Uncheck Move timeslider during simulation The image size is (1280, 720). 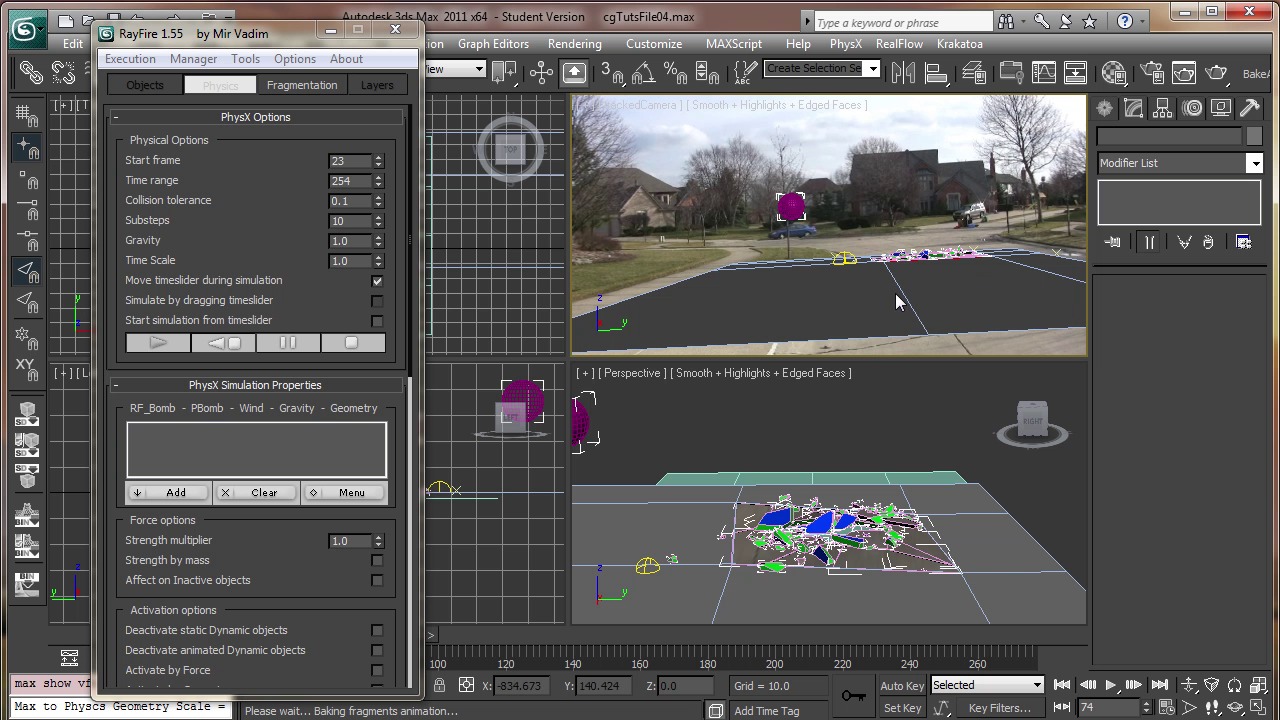[x=377, y=281]
